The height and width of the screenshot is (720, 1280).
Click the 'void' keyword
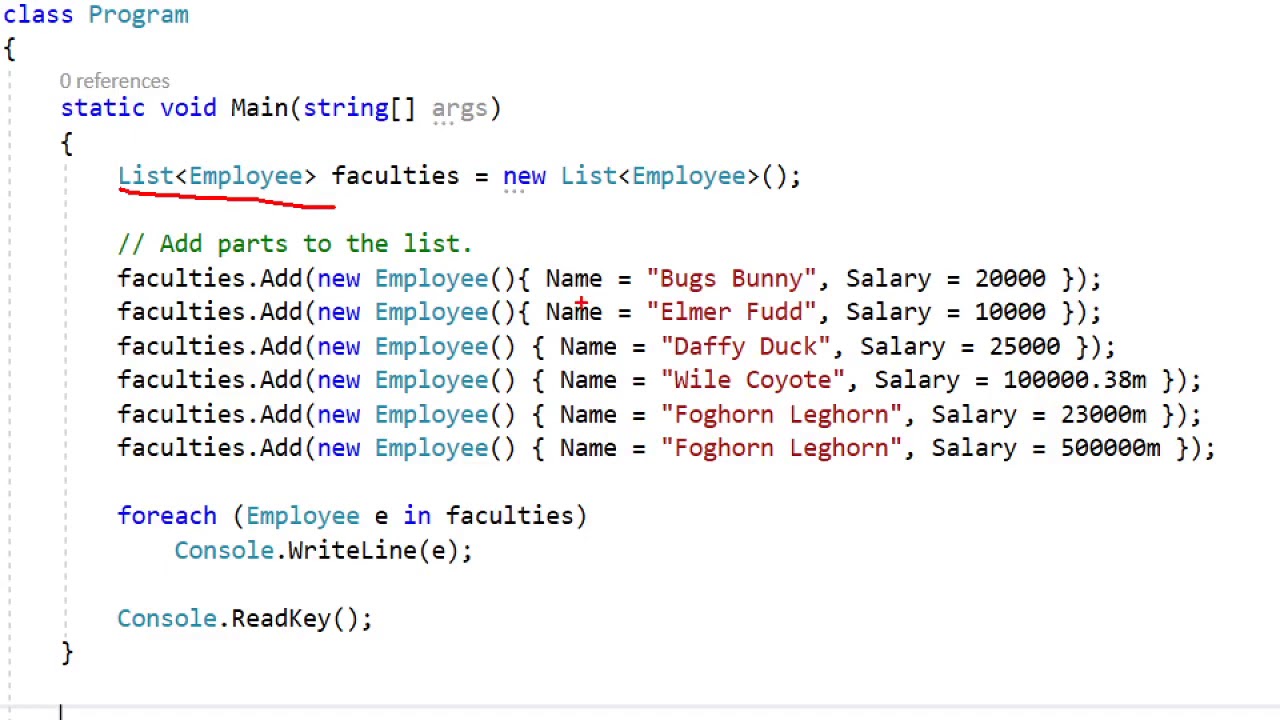188,108
